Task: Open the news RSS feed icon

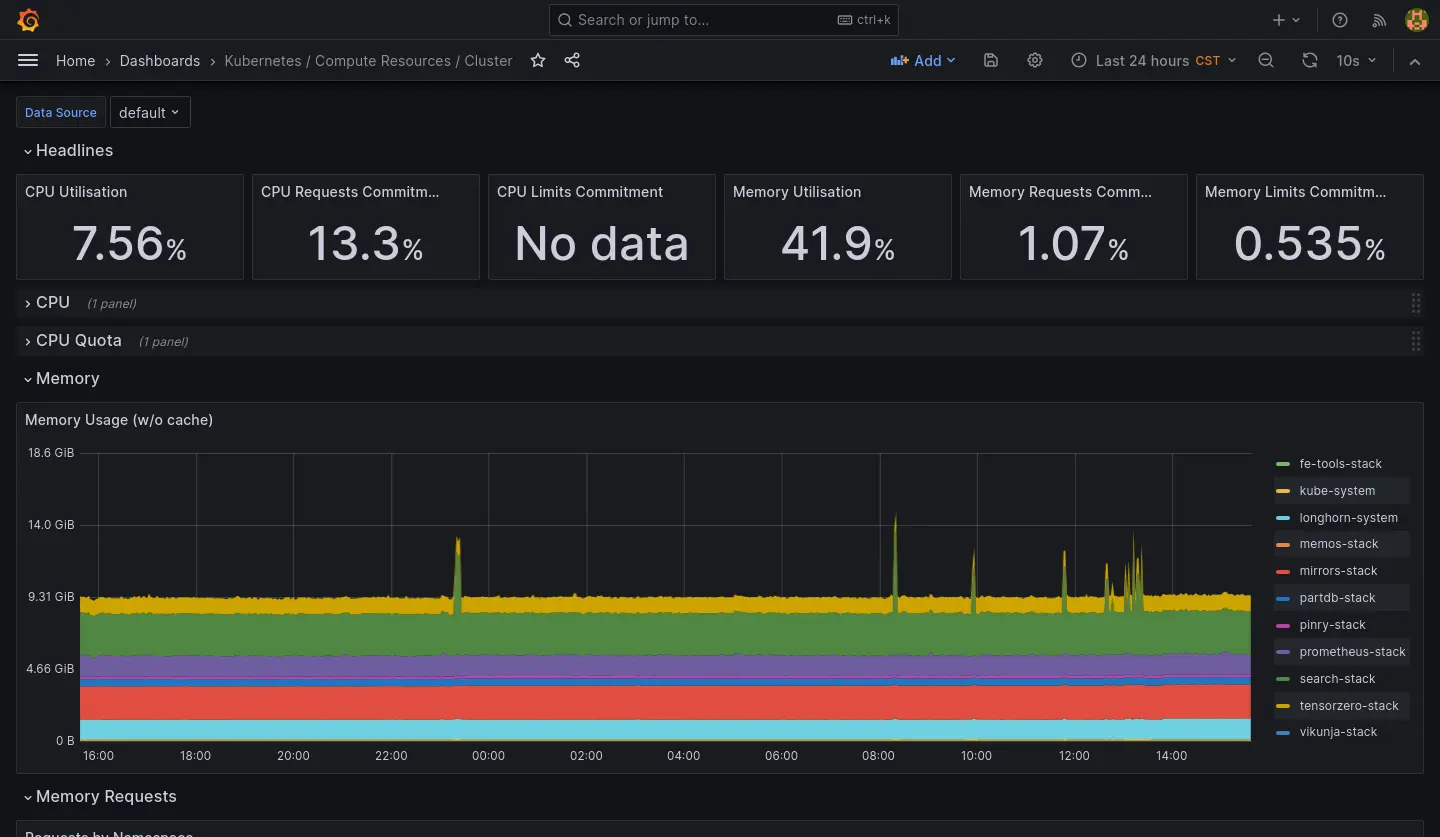Action: click(1379, 20)
